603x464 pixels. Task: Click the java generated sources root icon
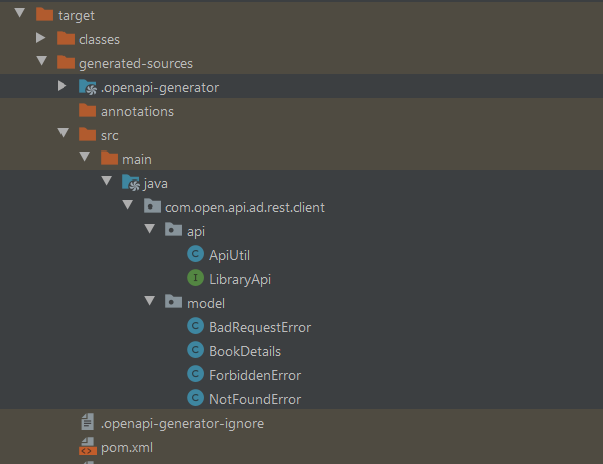tap(131, 183)
